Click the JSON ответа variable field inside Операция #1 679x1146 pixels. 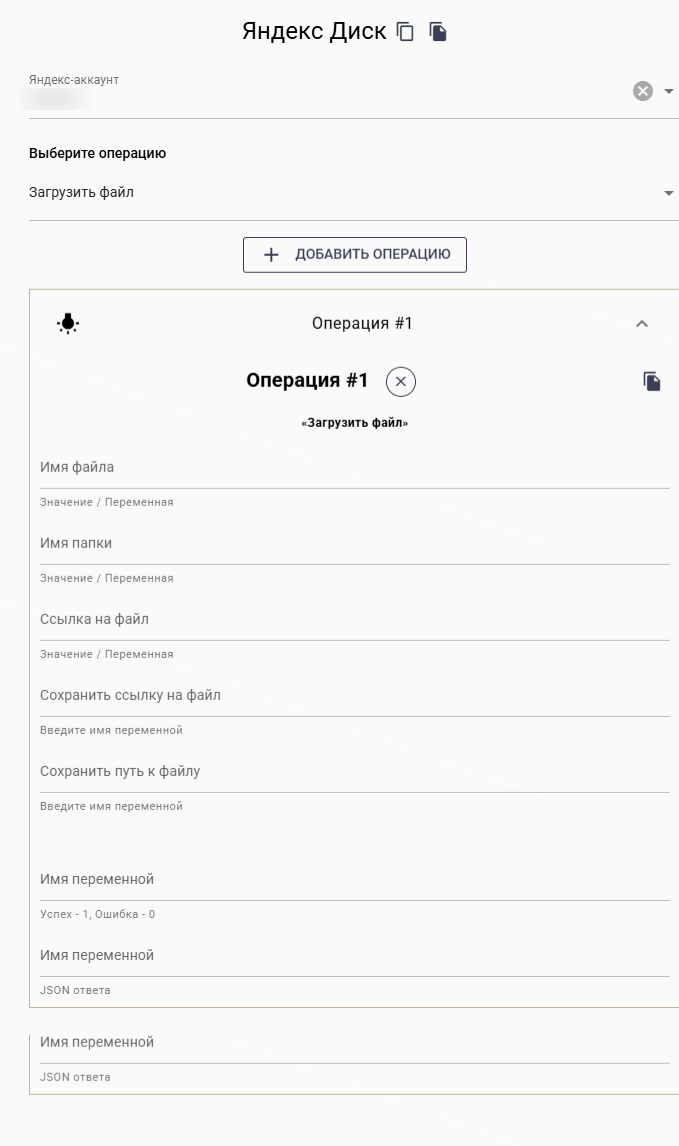point(354,956)
